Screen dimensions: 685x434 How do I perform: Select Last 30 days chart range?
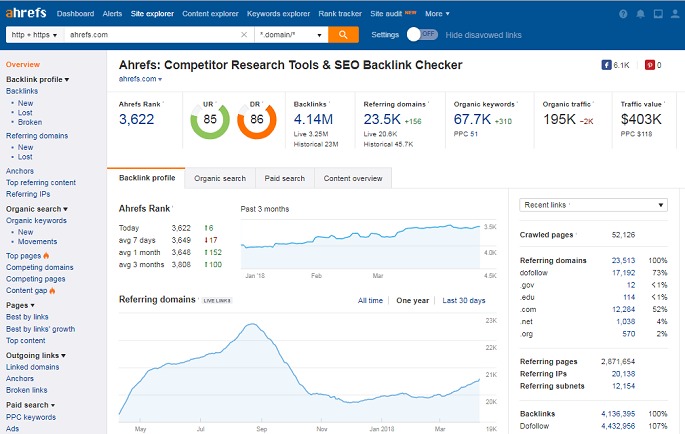(464, 300)
